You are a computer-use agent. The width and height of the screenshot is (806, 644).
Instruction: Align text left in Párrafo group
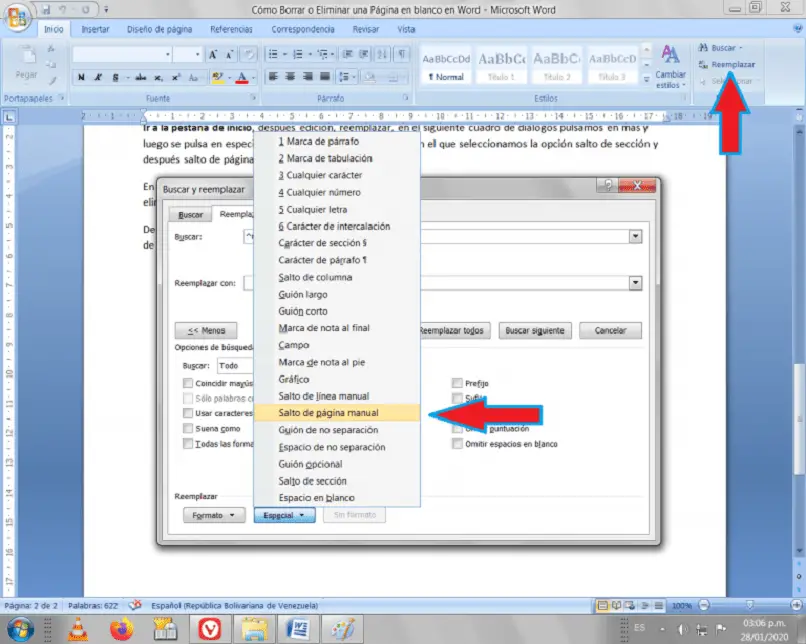pyautogui.click(x=273, y=77)
